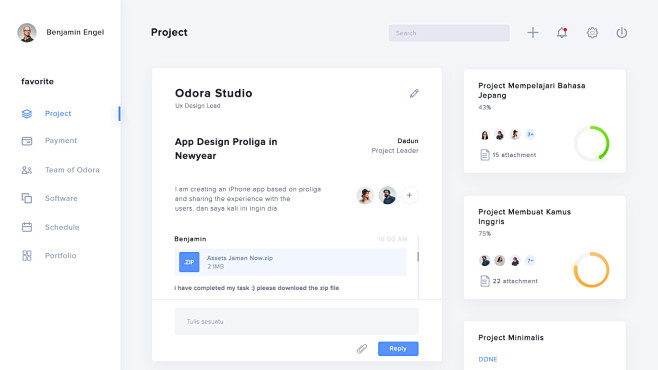The image size is (658, 370).
Task: Click the plus icon in top bar
Action: coord(533,33)
